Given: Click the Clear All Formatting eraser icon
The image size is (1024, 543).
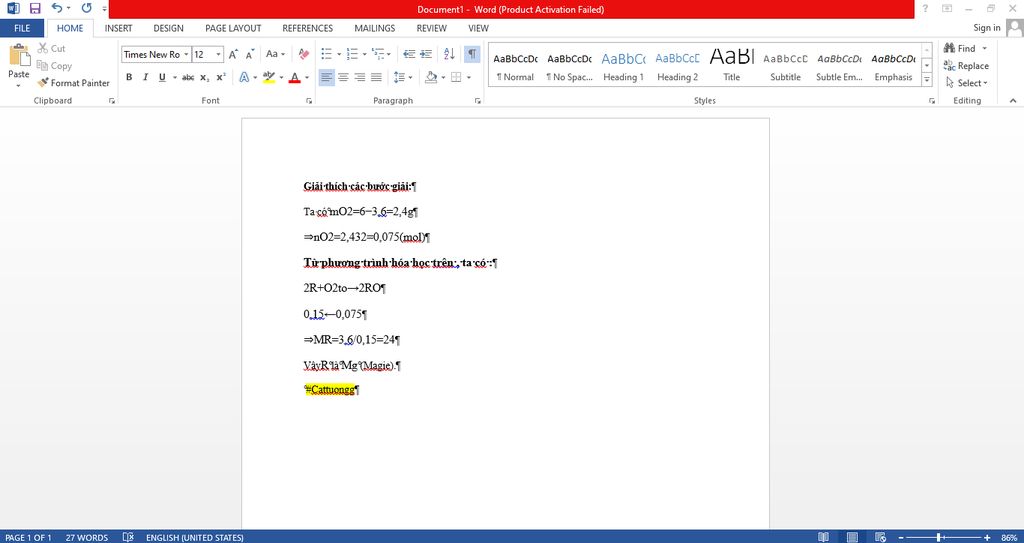Looking at the screenshot, I should pos(304,54).
